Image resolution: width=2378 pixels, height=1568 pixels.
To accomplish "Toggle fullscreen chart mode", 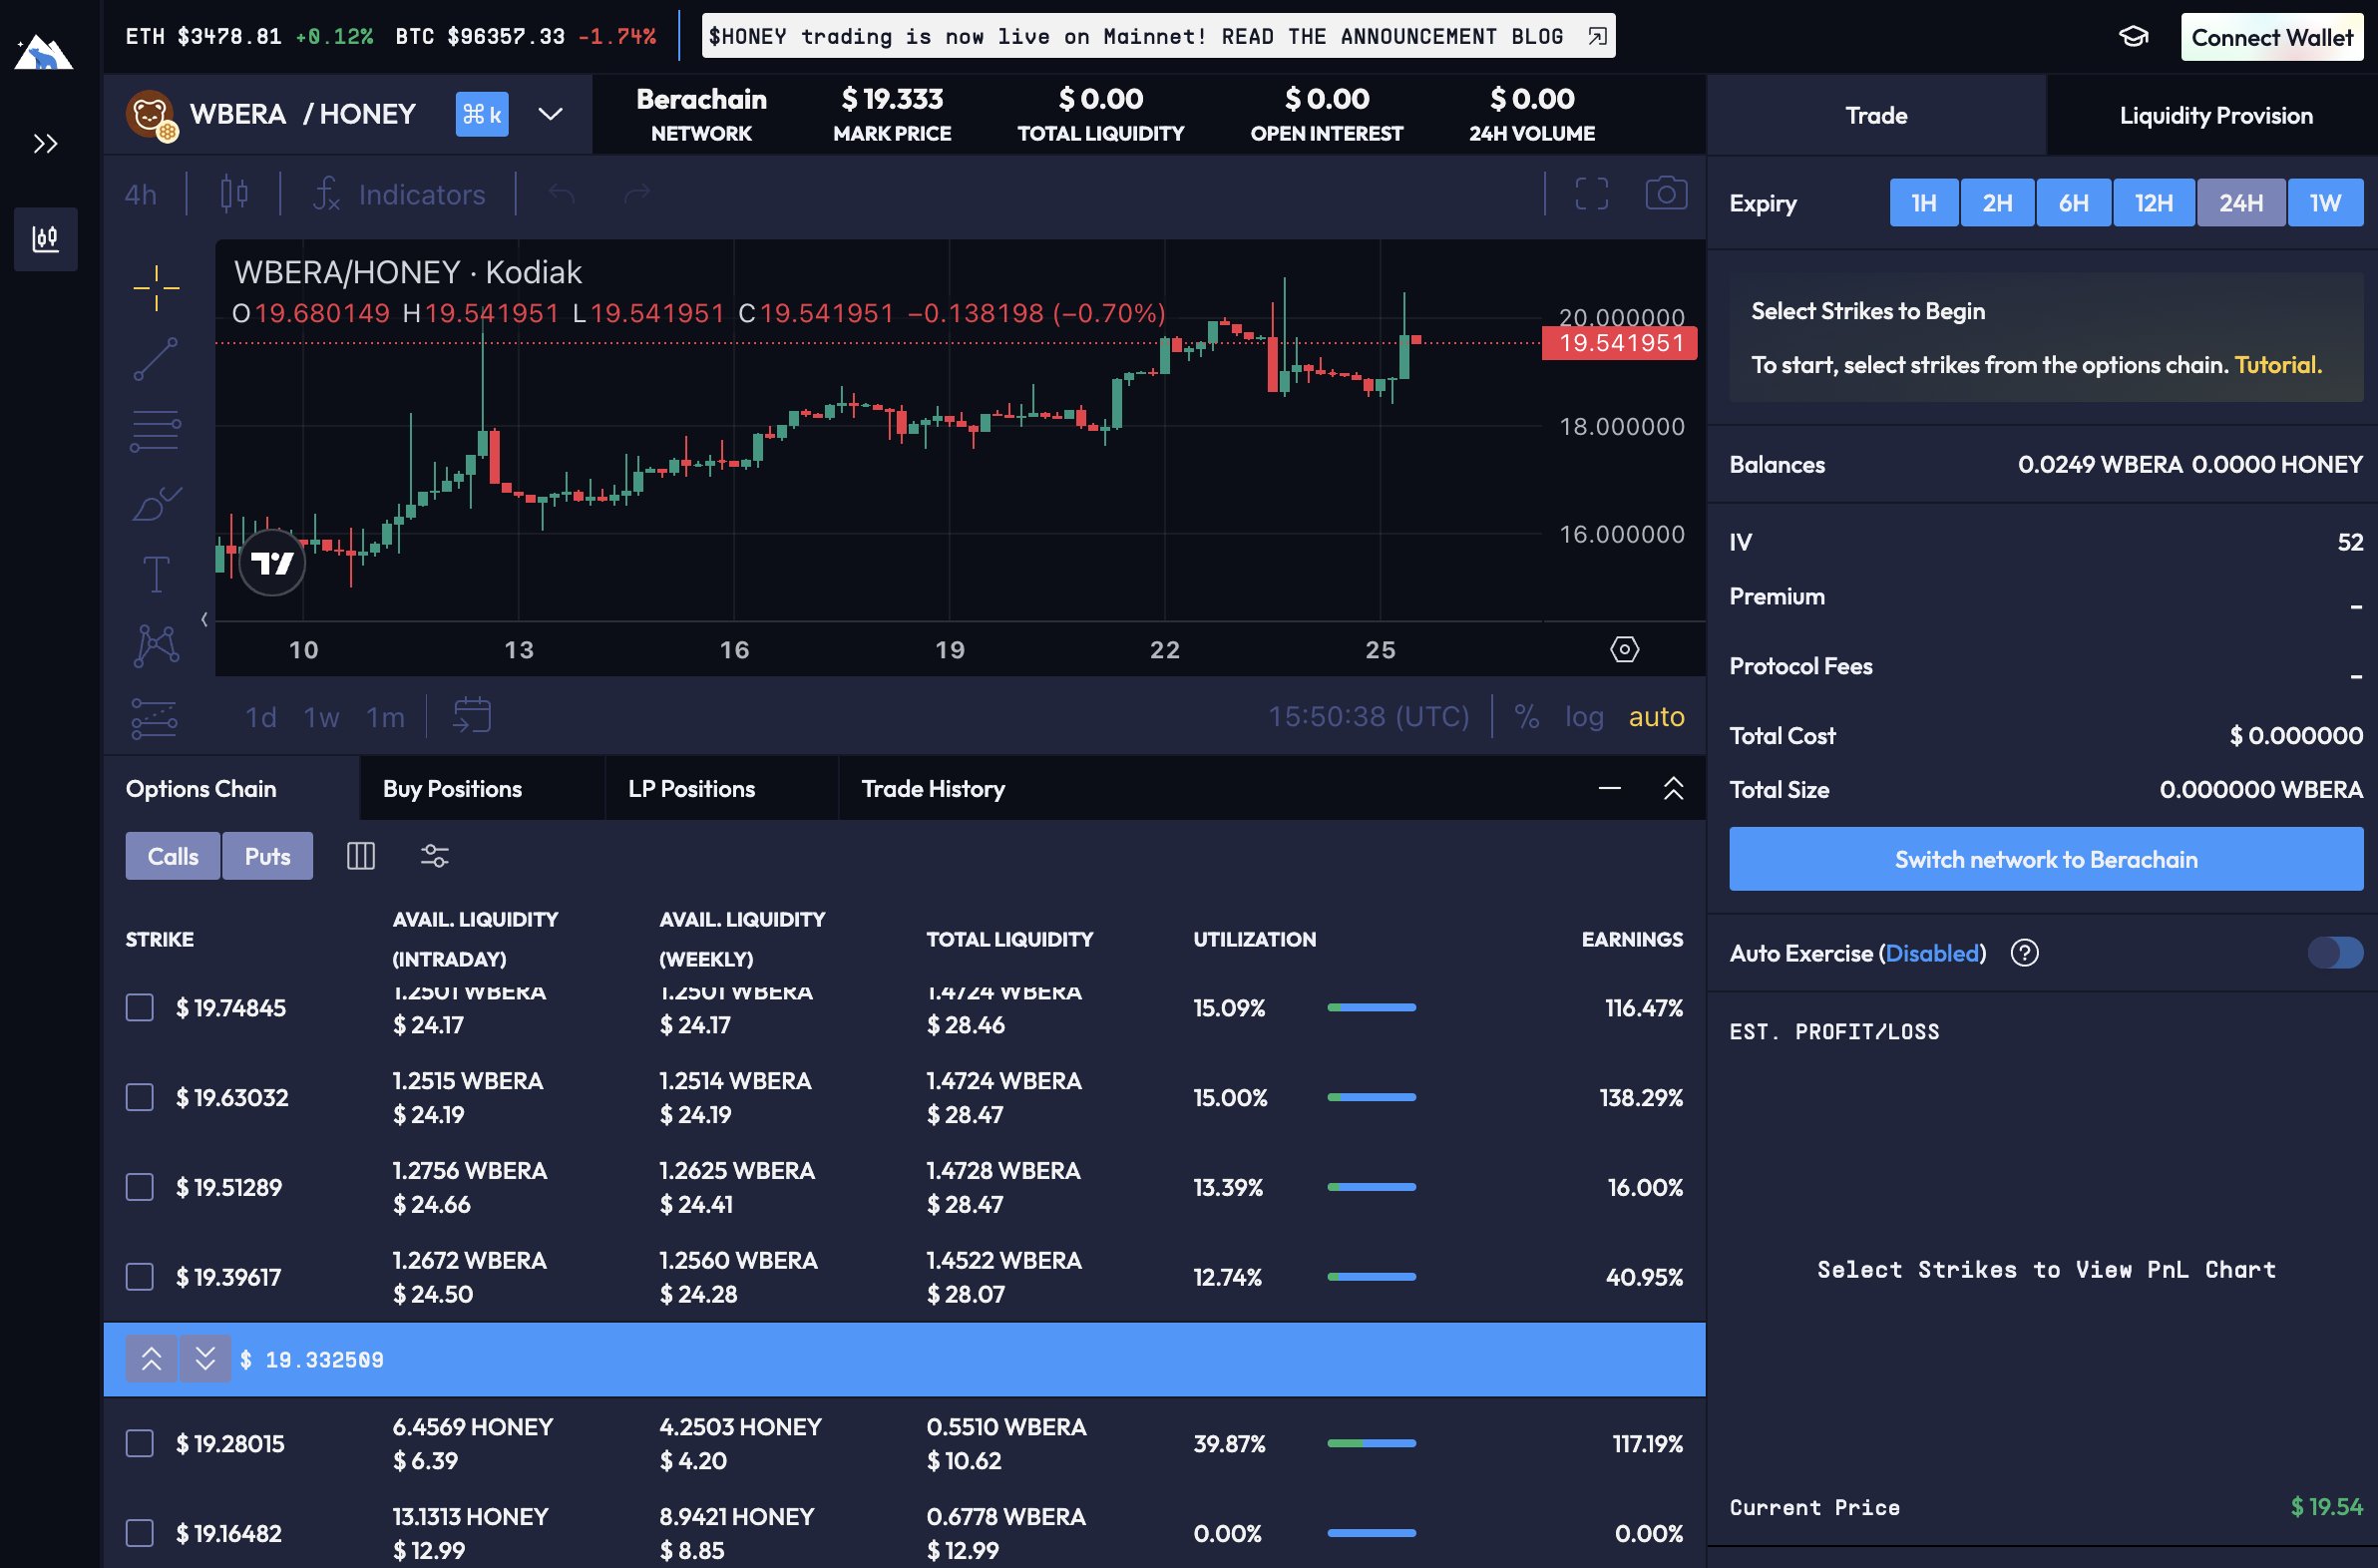I will tap(1591, 193).
